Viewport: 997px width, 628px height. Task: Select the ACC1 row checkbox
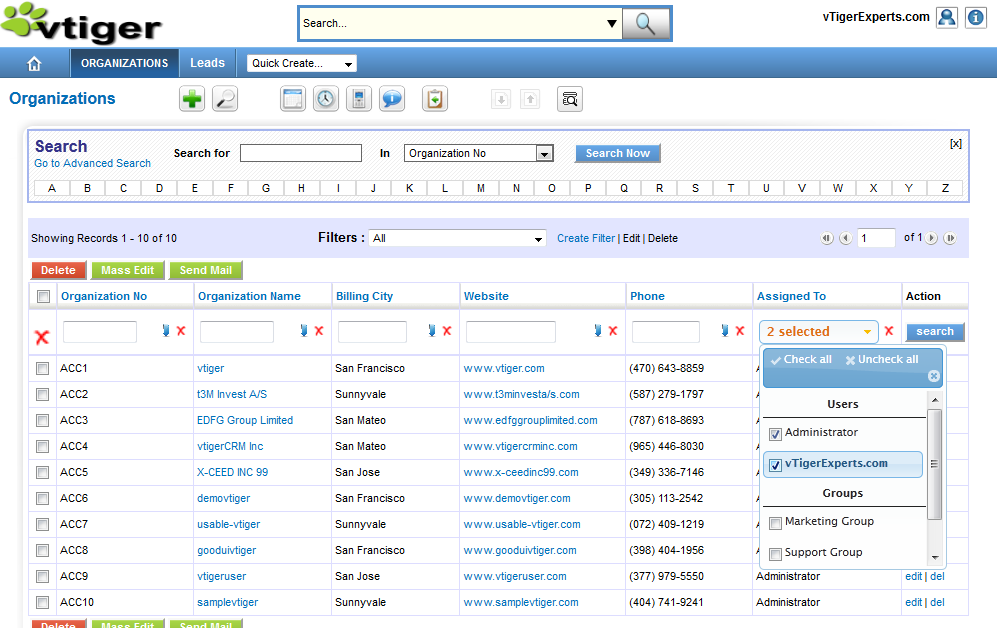(43, 369)
